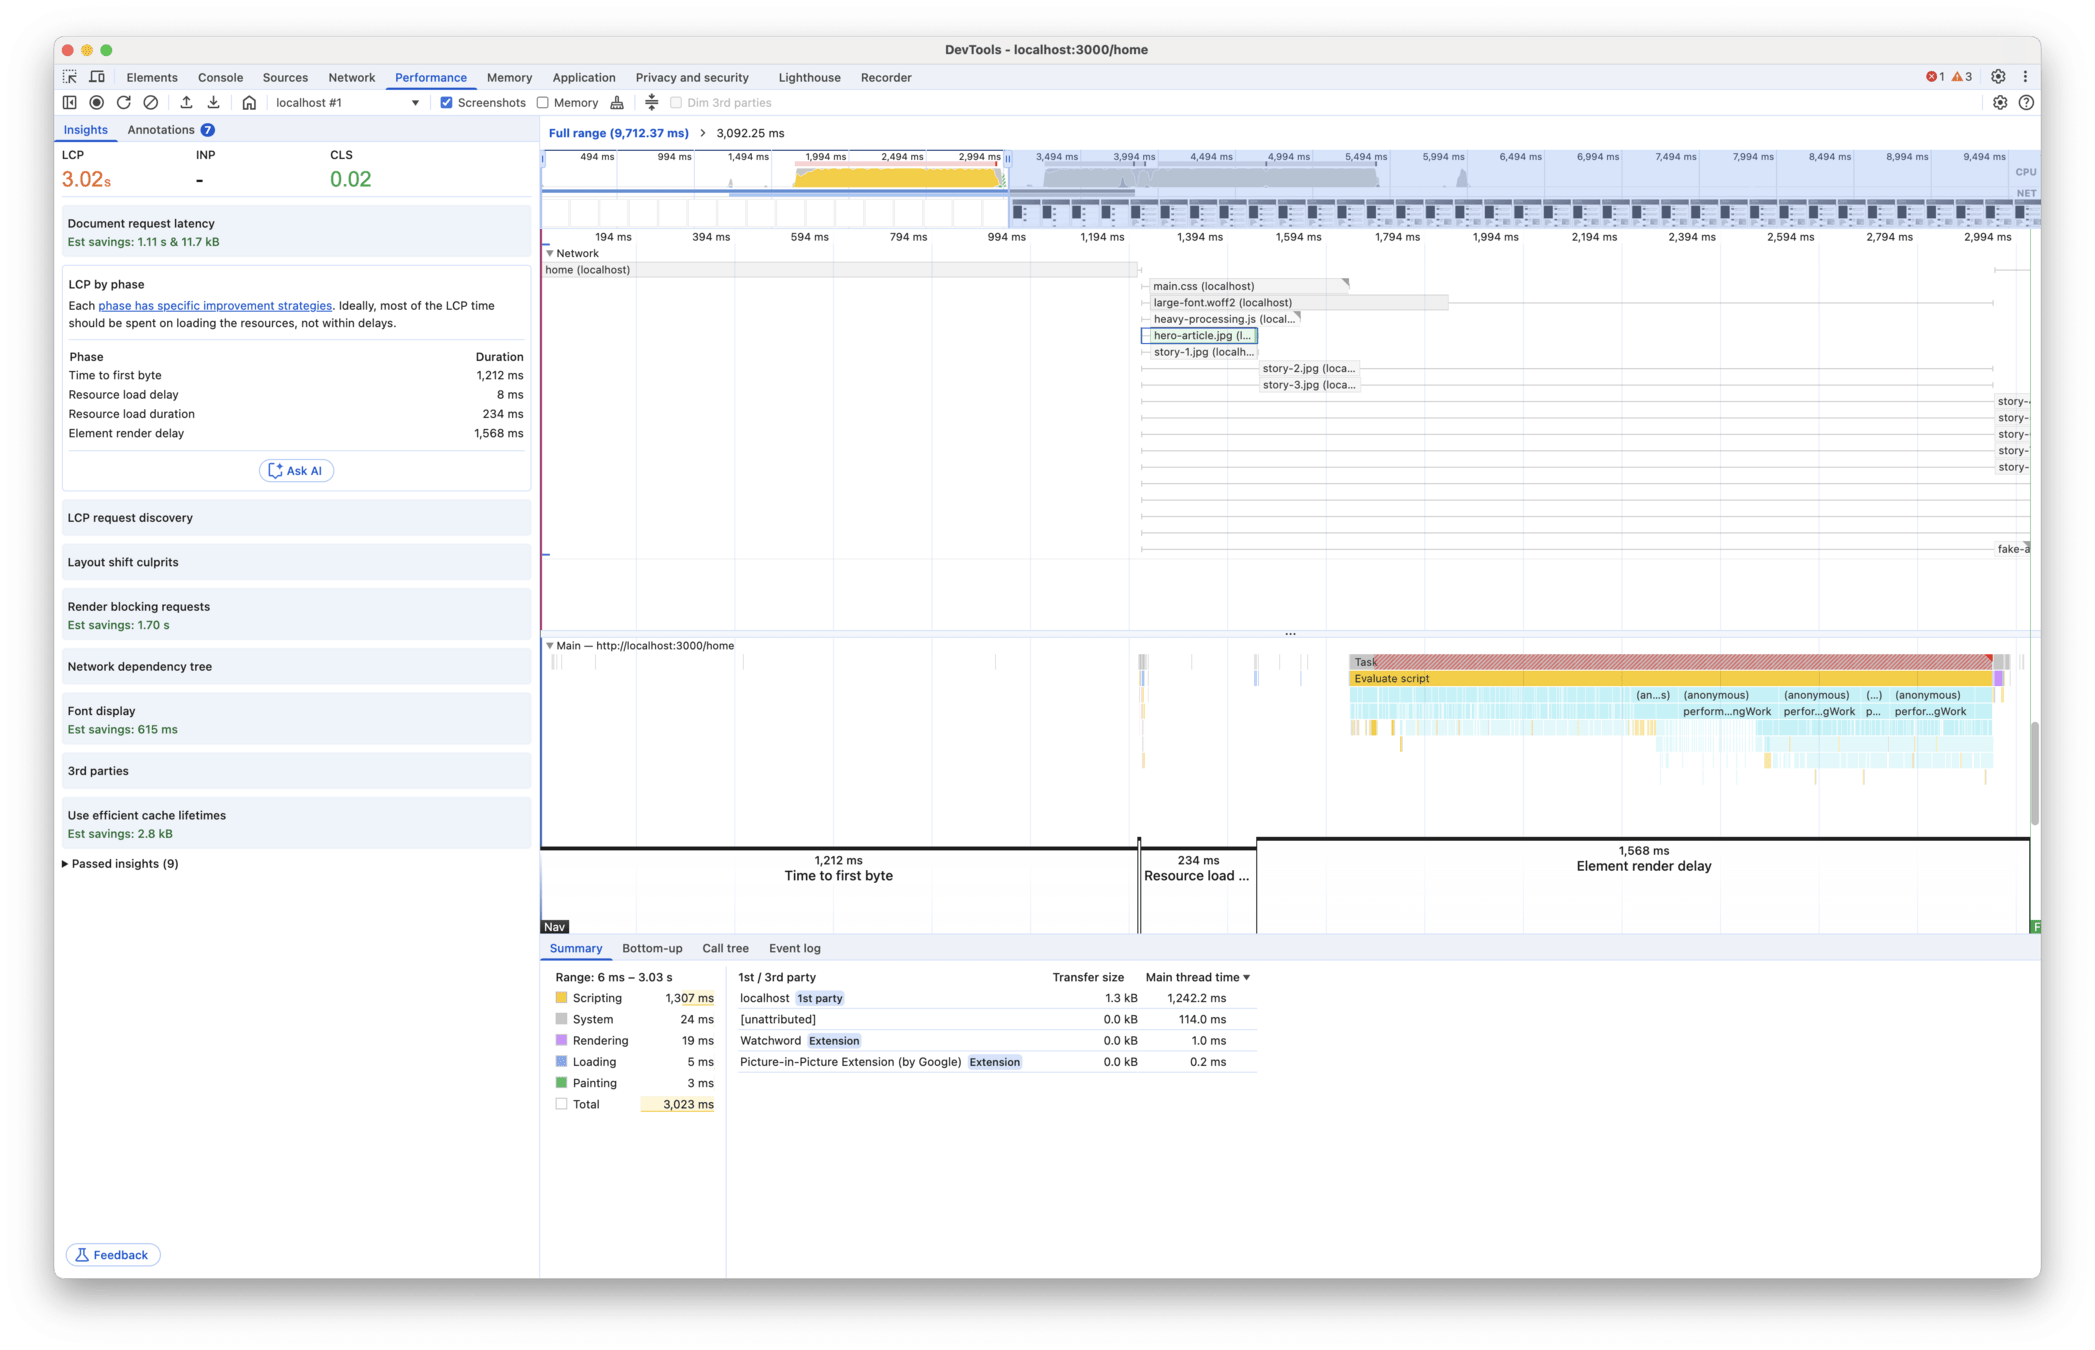
Task: Switch to the Lighthouse panel tab
Action: click(809, 77)
